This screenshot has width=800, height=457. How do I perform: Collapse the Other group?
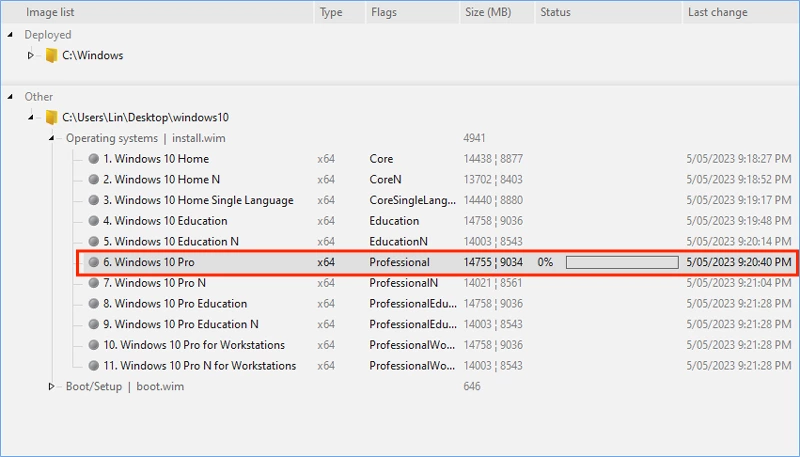[x=10, y=96]
